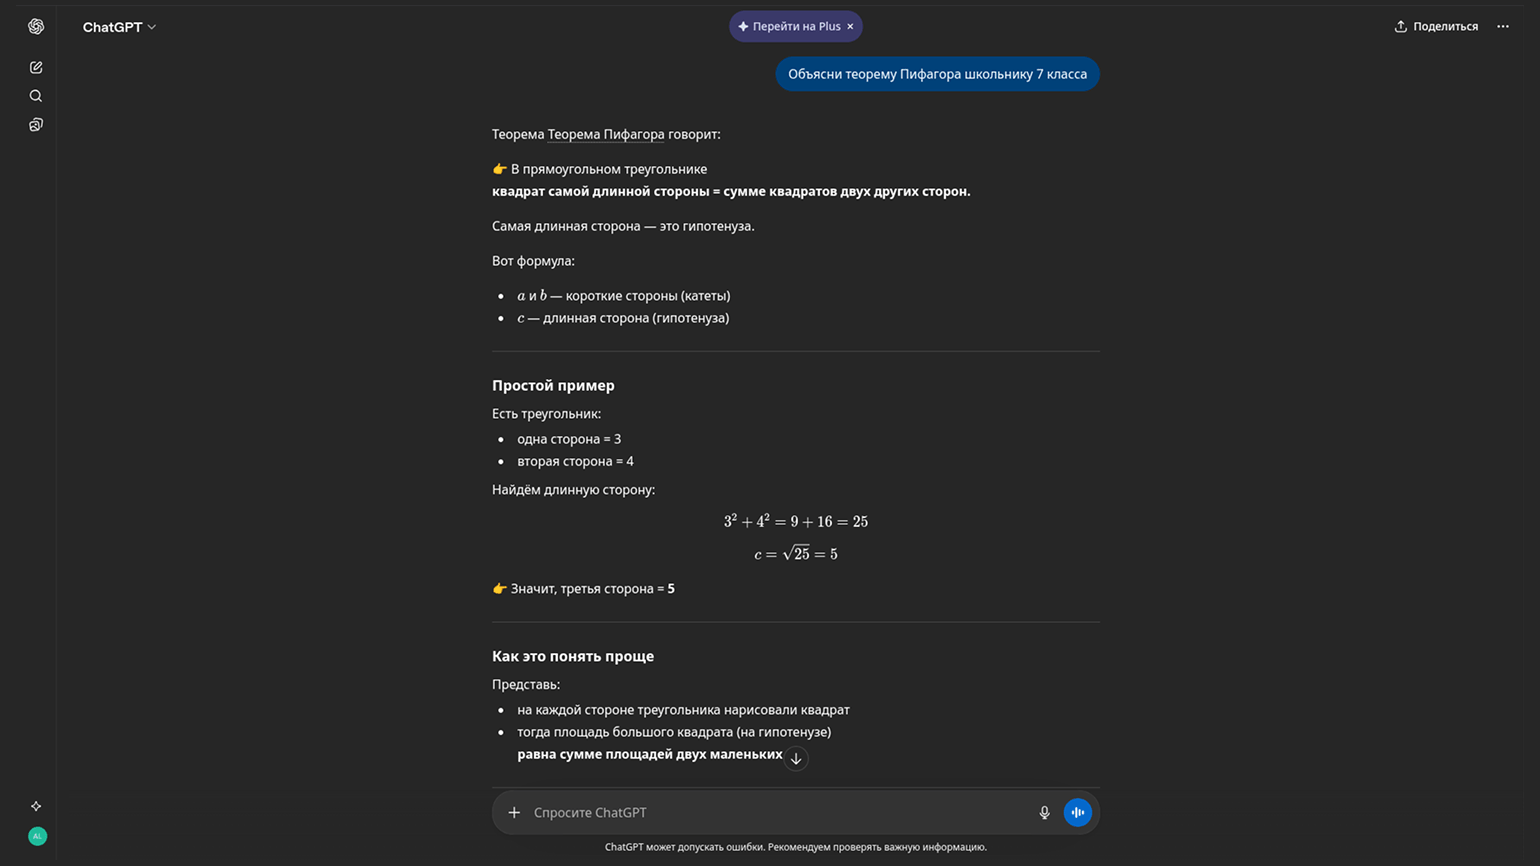Click the user message about Pythagorean theorem

(937, 74)
